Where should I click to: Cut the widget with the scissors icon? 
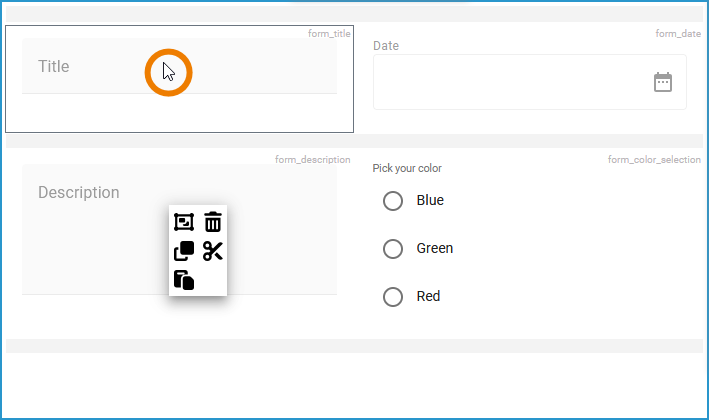213,251
